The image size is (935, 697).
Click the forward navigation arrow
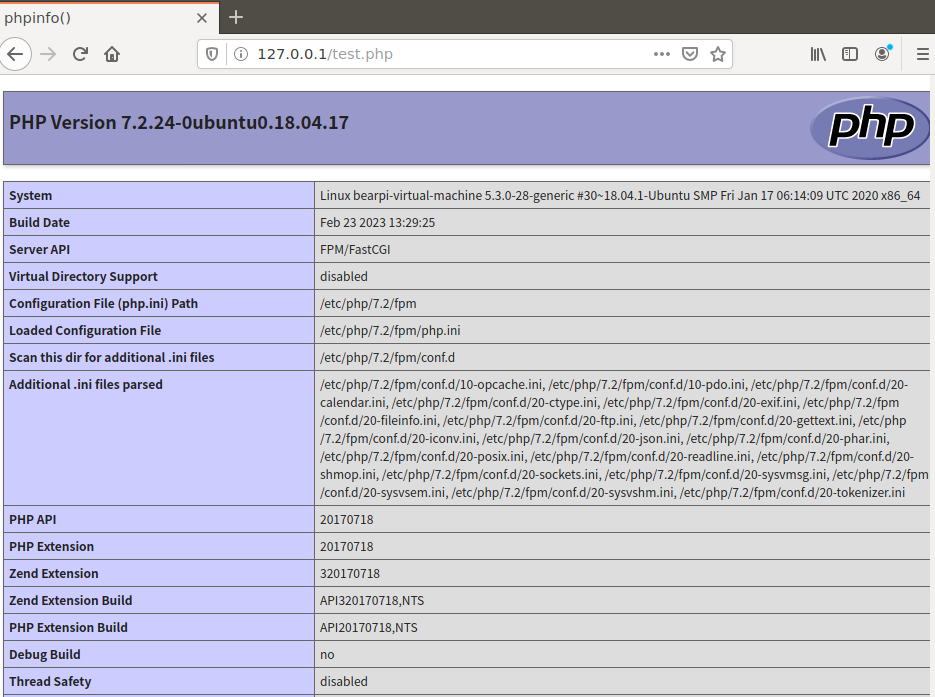[48, 53]
